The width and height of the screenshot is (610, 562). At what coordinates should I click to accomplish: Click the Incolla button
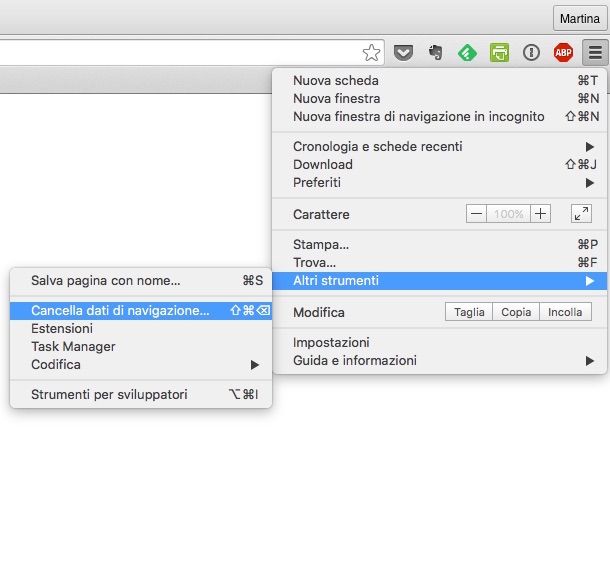pyautogui.click(x=566, y=312)
